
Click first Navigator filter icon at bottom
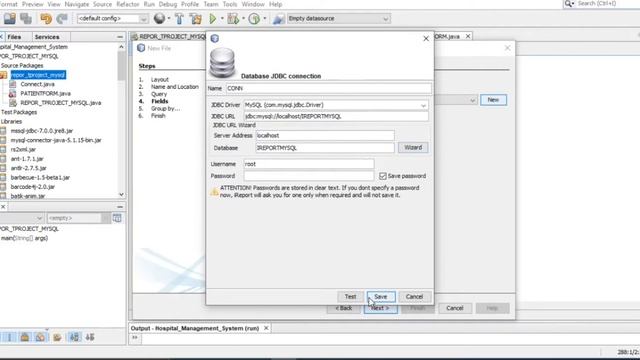click(9, 337)
